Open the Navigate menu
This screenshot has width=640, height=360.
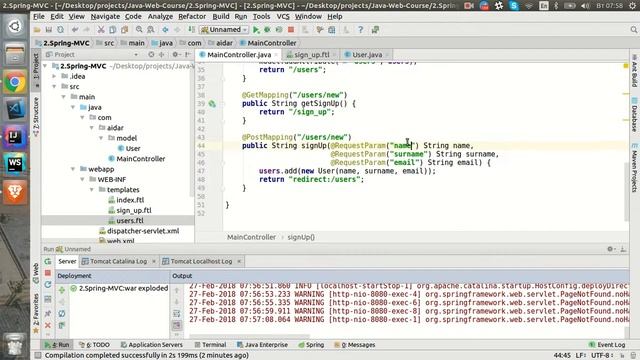click(105, 16)
